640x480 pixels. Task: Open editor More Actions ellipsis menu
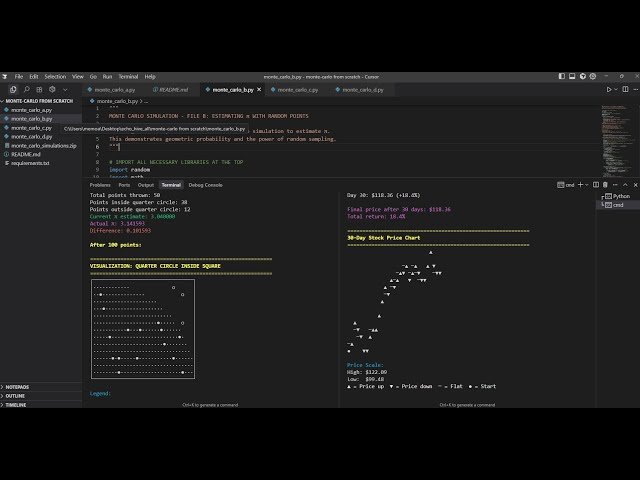point(636,89)
